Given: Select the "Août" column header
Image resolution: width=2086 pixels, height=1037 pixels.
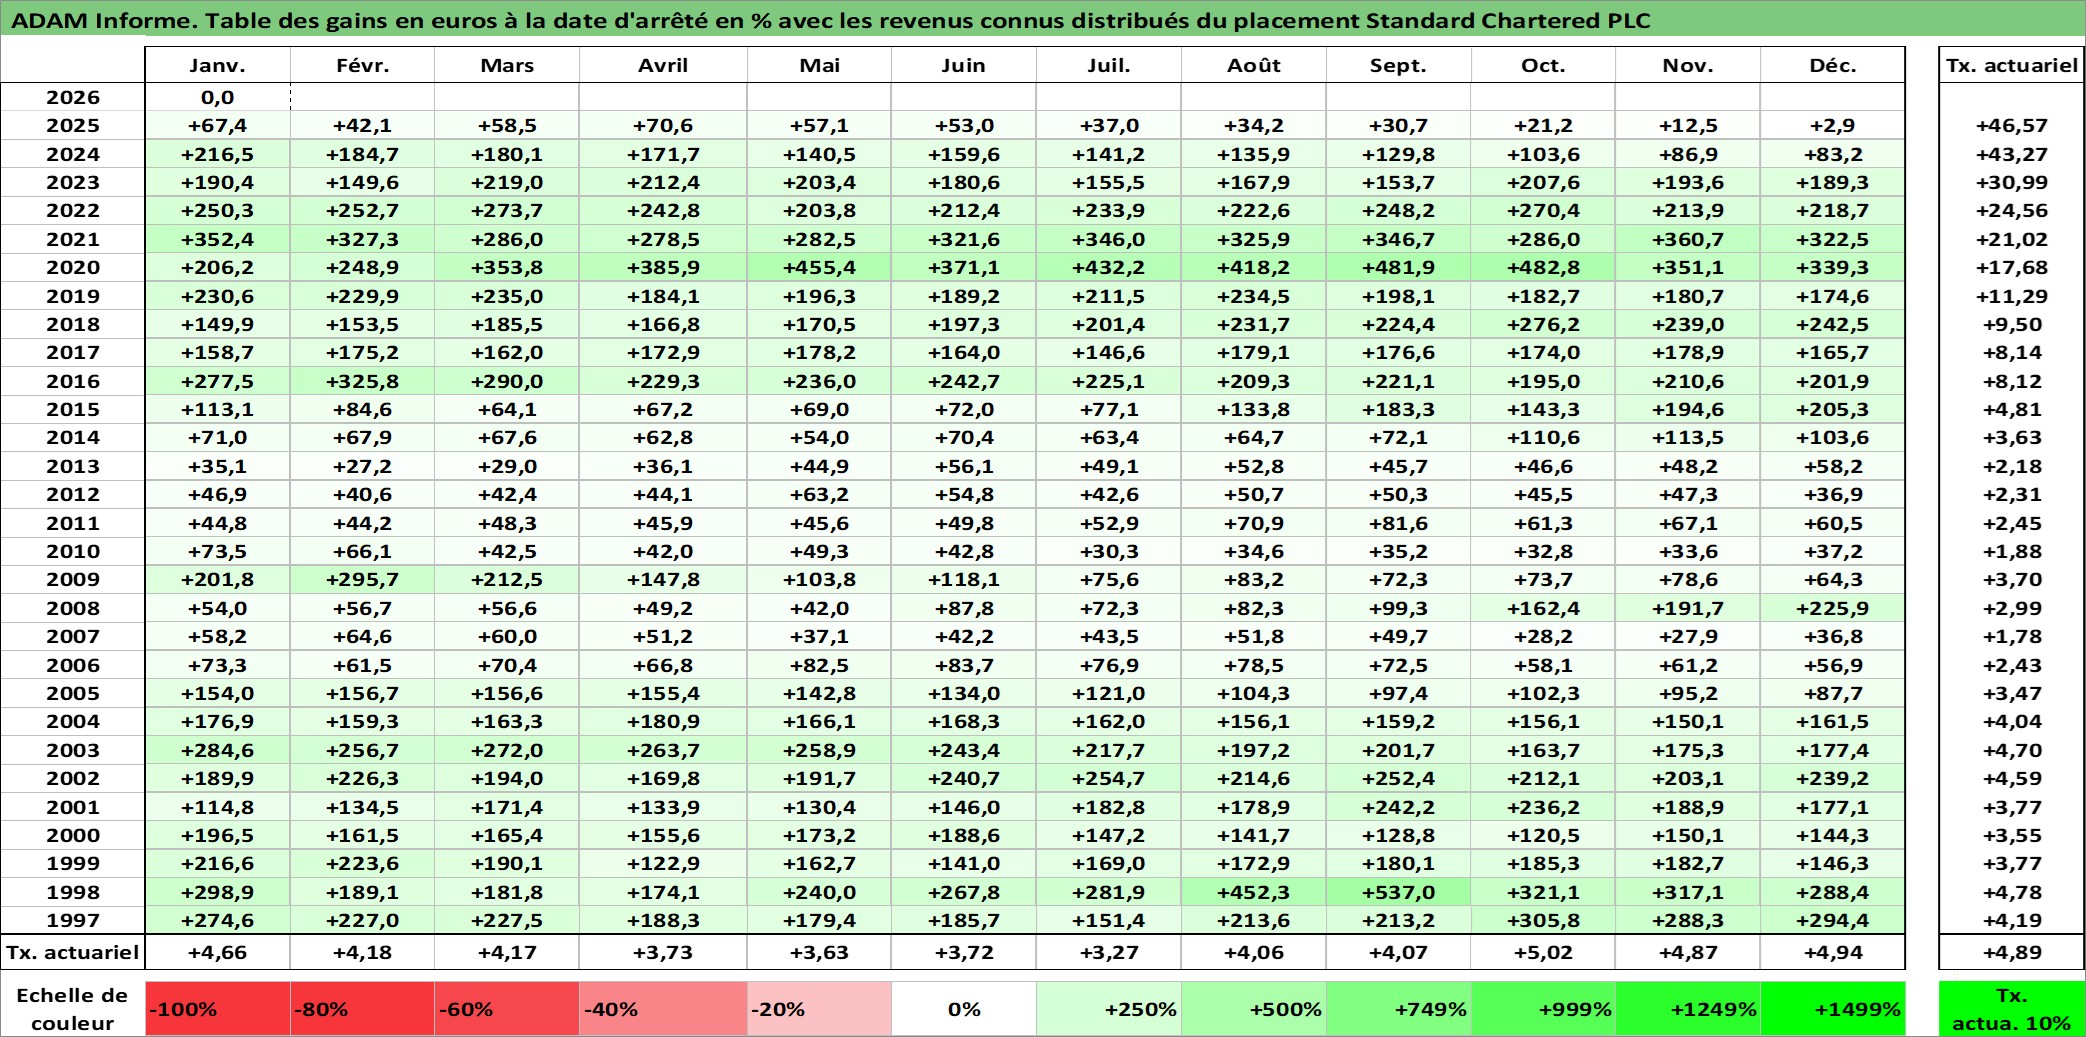Looking at the screenshot, I should pyautogui.click(x=1254, y=65).
